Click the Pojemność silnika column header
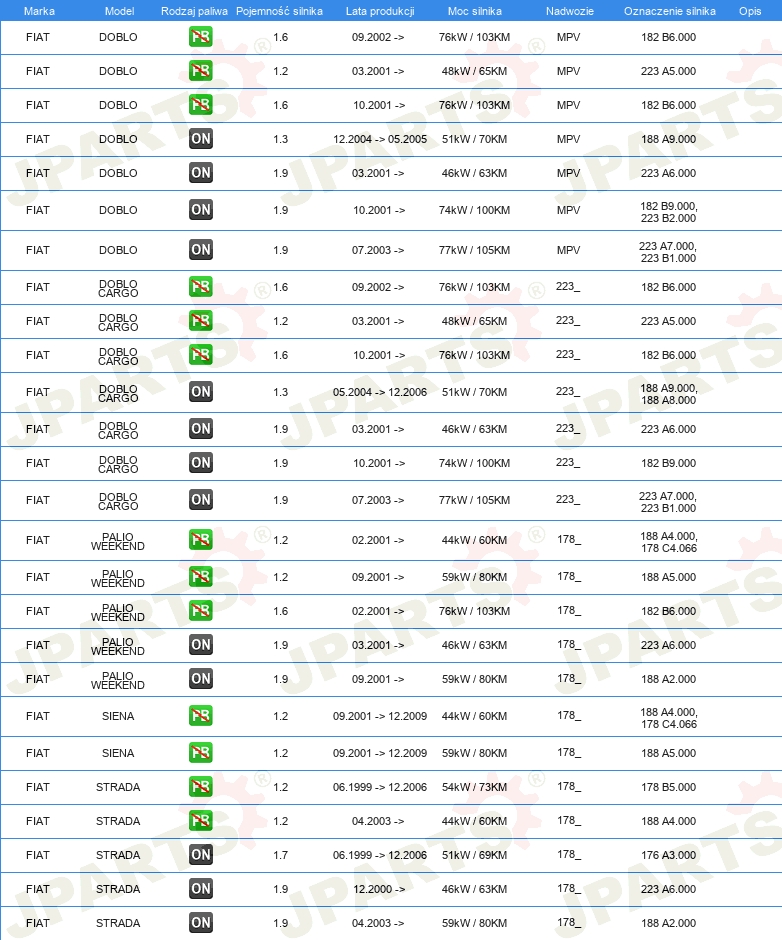Screen dimensions: 782x940 [x=279, y=11]
